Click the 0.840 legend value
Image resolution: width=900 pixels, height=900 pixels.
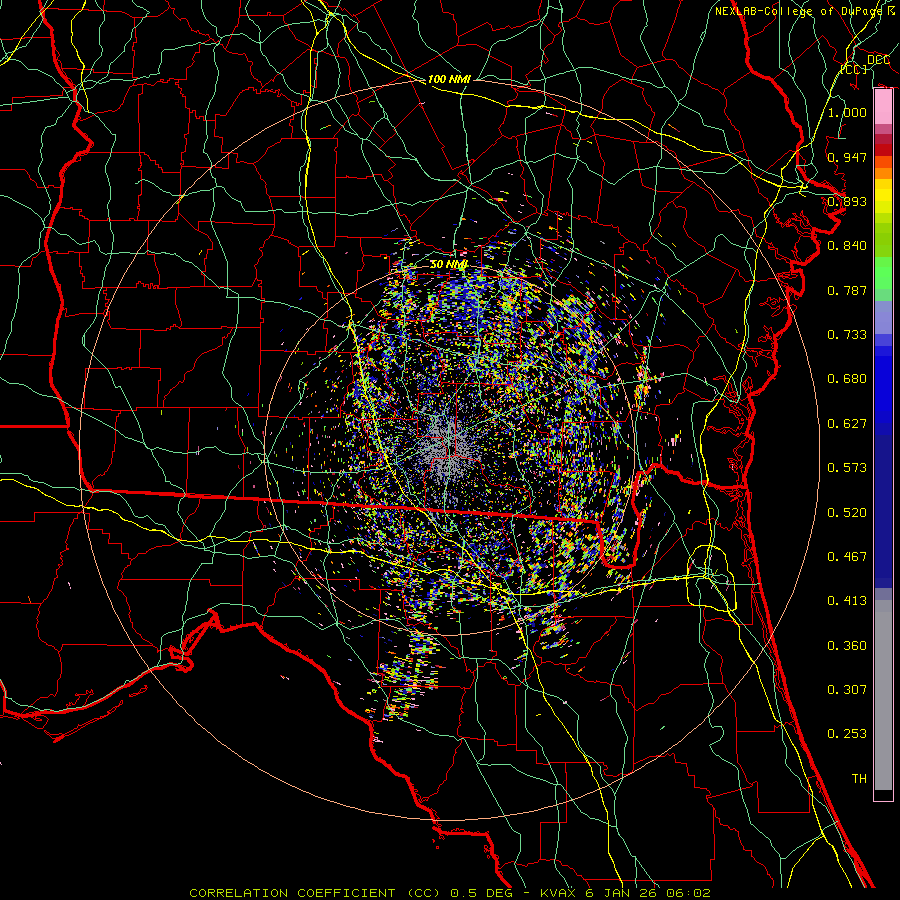tap(847, 246)
